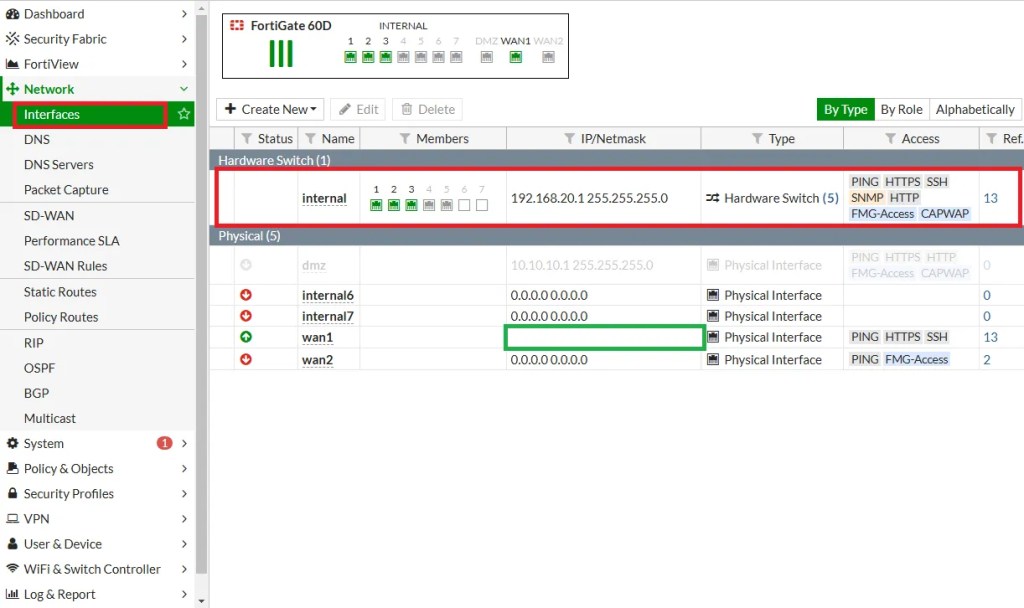Click WAN1 port icon in FortiGate 60D faceplate
The width and height of the screenshot is (1024, 608).
[x=516, y=57]
